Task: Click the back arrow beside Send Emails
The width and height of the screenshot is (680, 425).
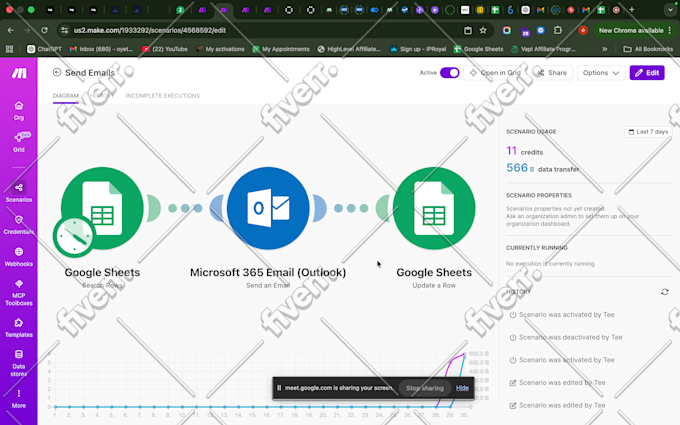Action: coord(57,72)
